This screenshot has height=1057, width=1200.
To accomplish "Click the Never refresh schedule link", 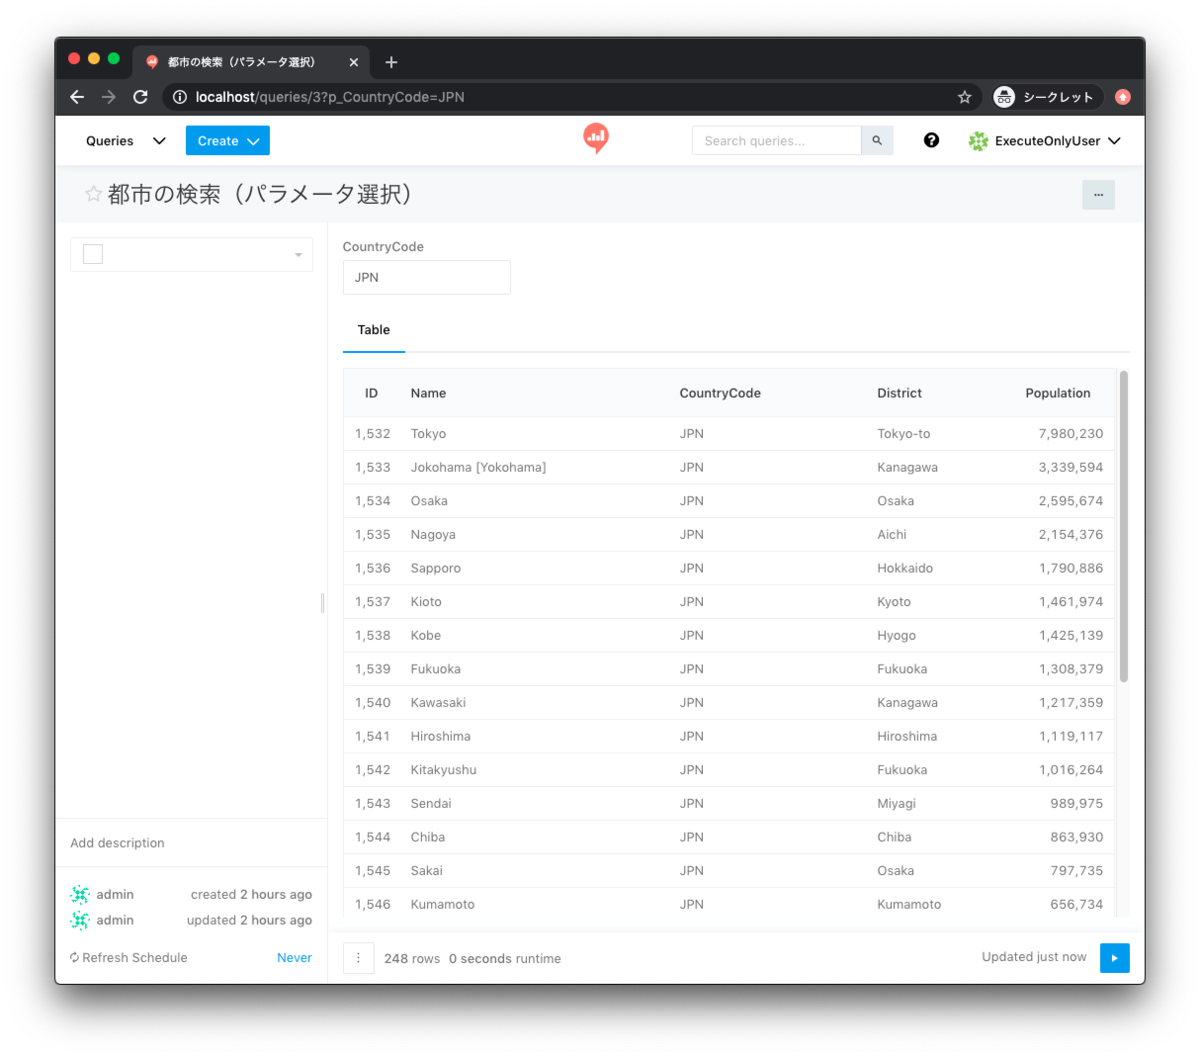I will [x=294, y=958].
